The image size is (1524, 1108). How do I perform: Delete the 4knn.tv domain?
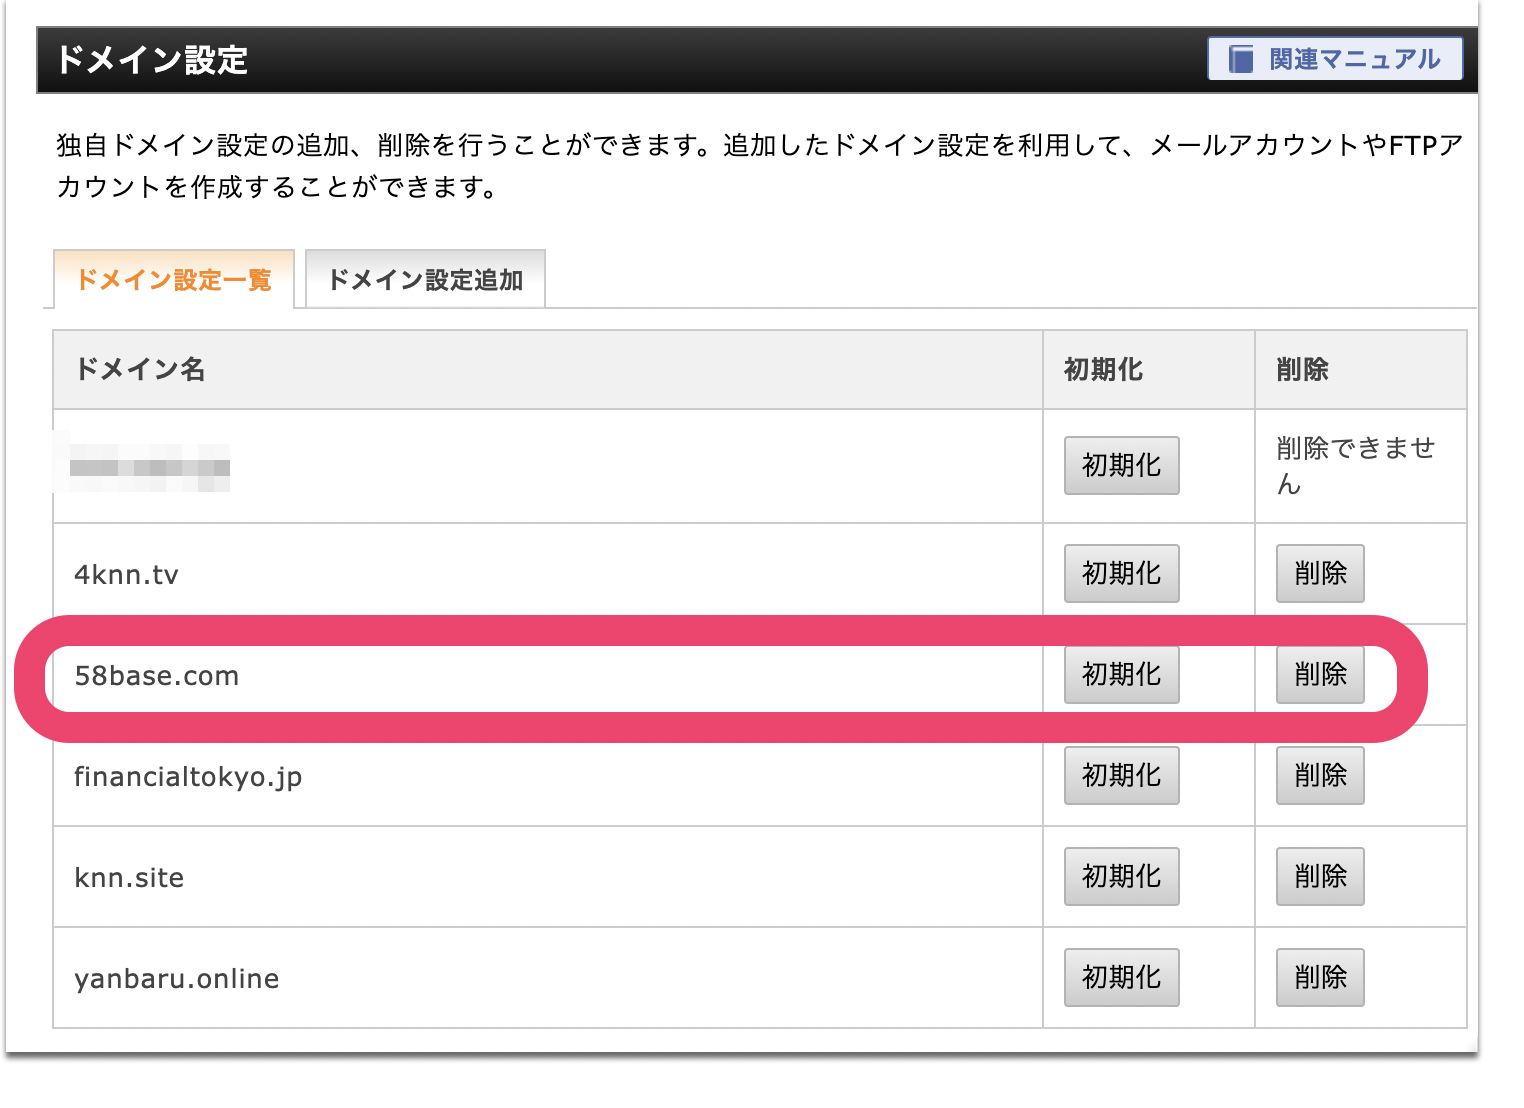point(1319,573)
